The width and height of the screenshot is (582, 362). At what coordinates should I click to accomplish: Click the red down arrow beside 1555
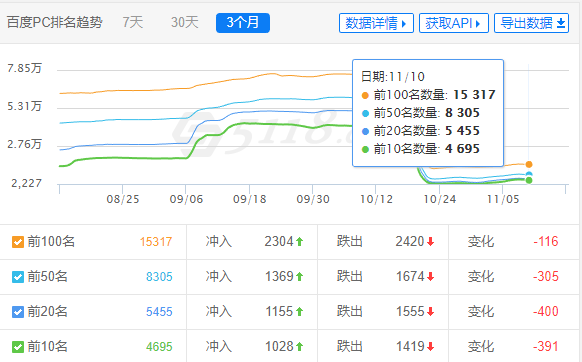coord(431,312)
